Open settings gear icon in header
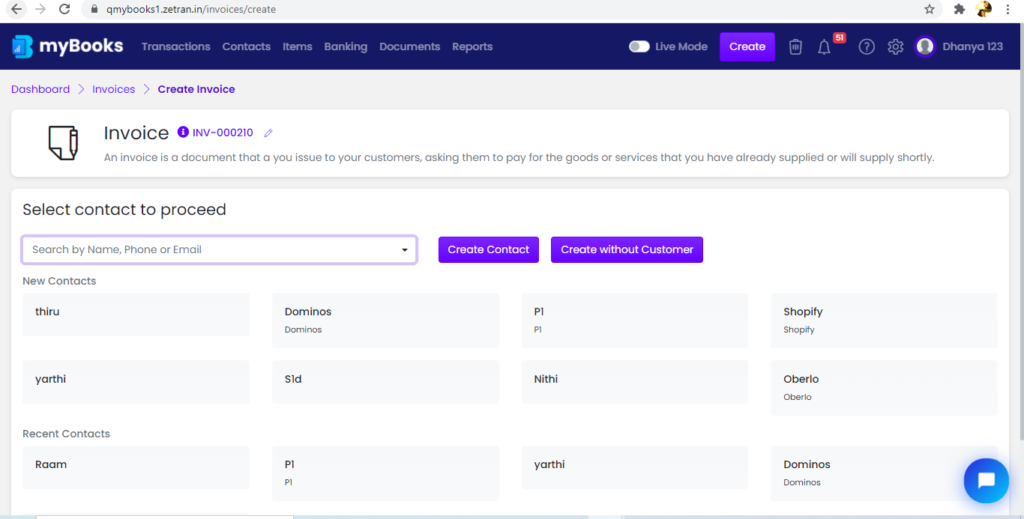This screenshot has height=519, width=1024. click(x=895, y=47)
